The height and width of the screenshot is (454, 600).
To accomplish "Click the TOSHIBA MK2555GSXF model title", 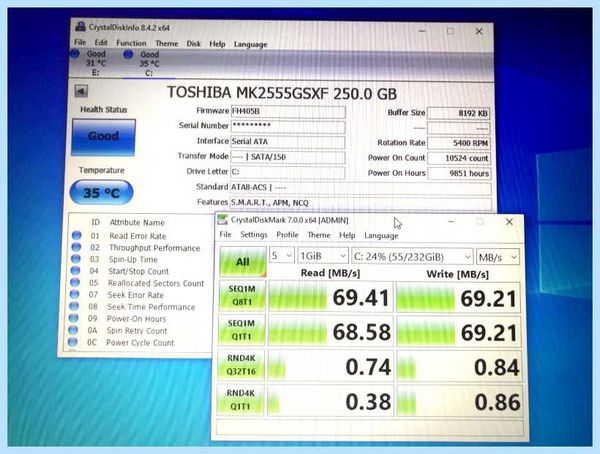I will tap(282, 93).
